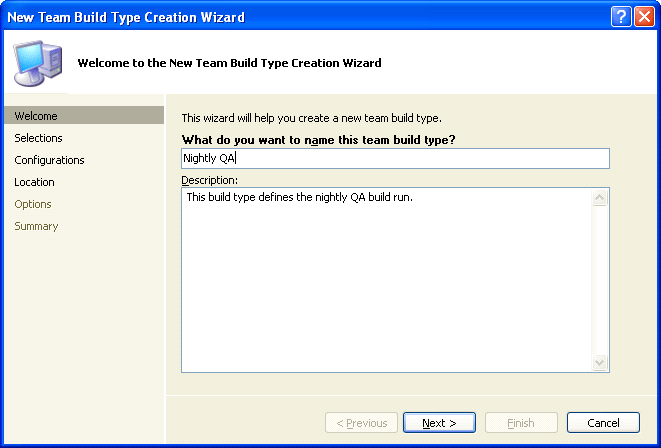Screen dimensions: 661x448
Task: Close the wizard with the red X button
Action: tap(643, 17)
